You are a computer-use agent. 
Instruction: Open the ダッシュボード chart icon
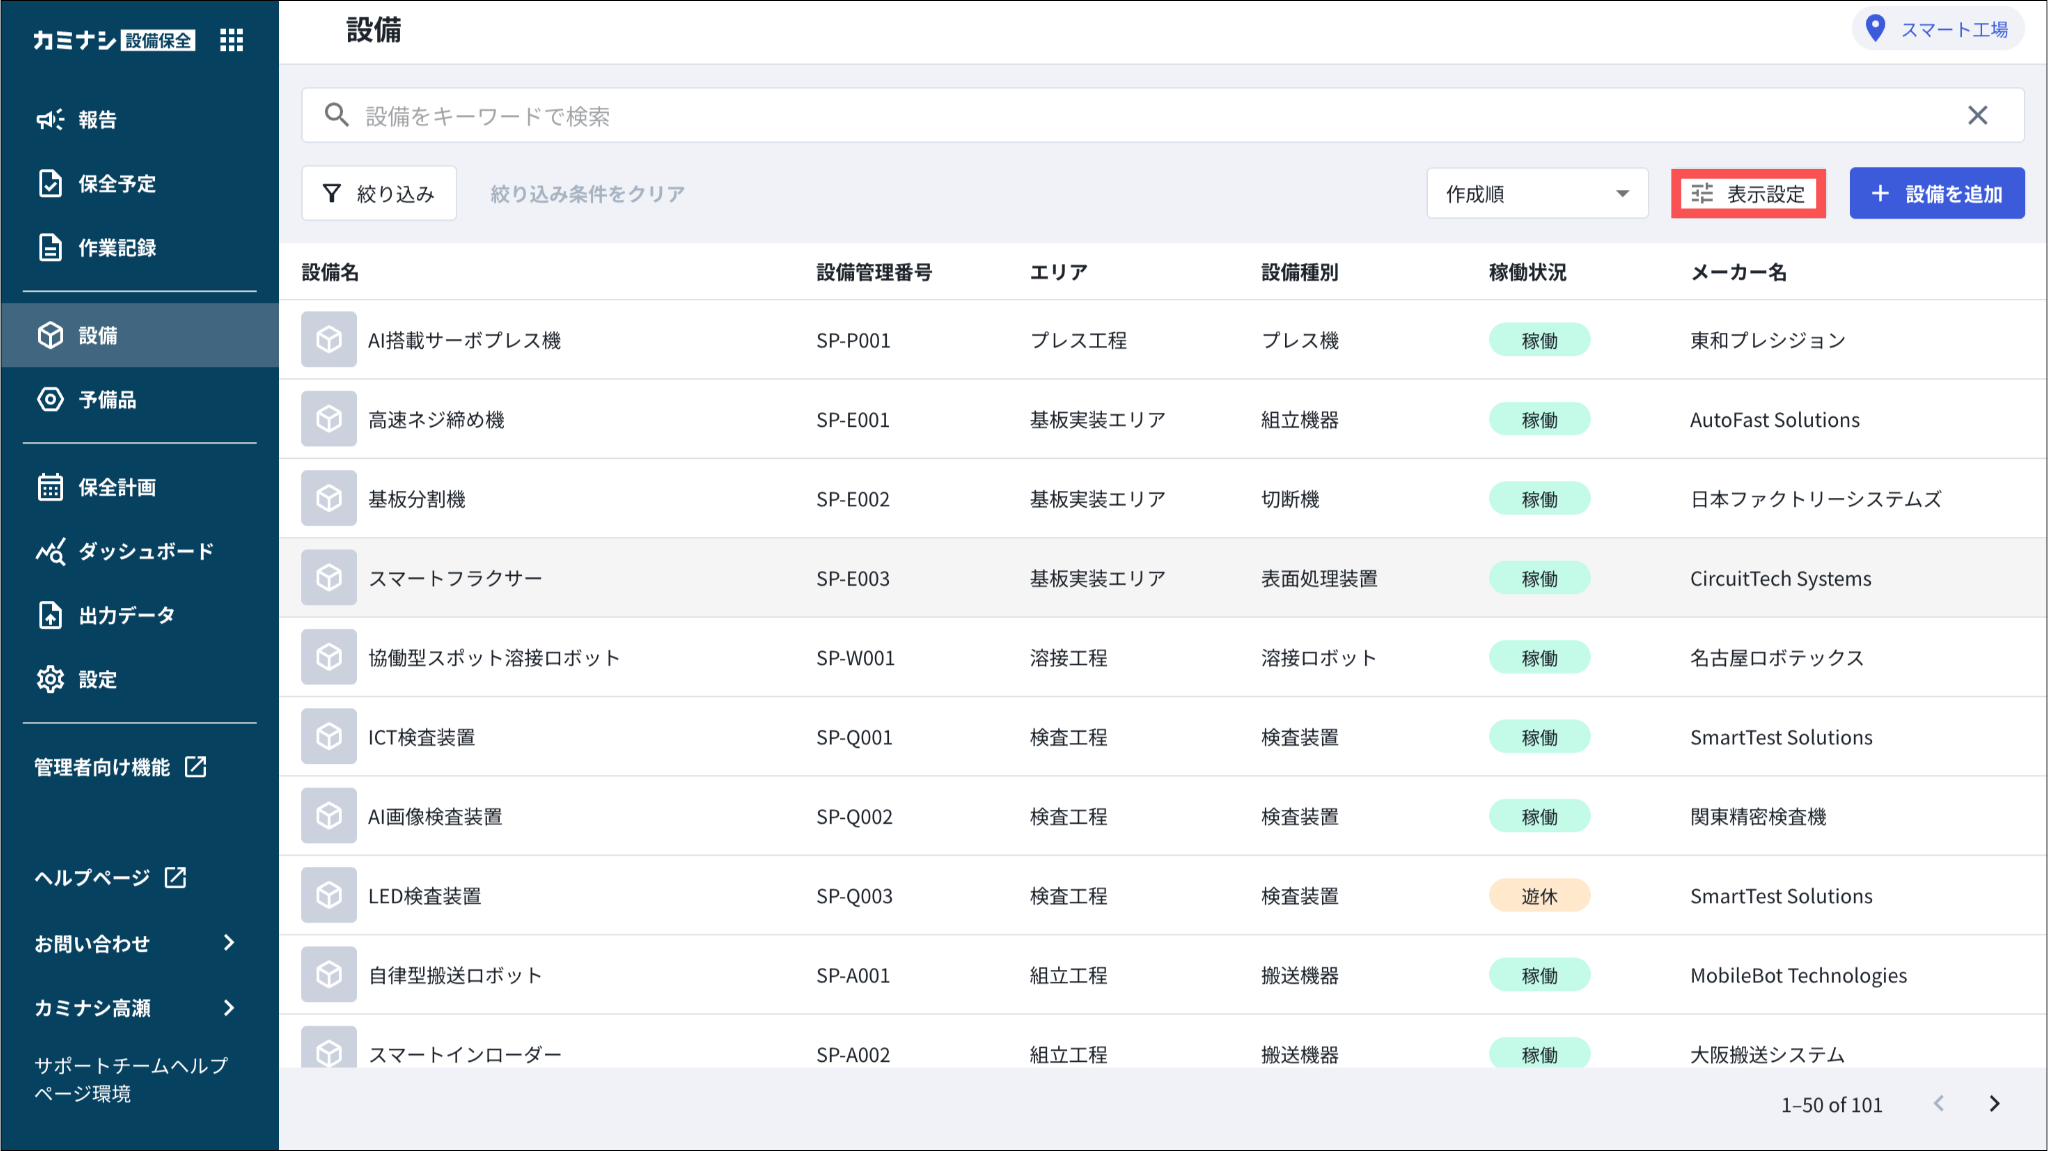point(50,552)
